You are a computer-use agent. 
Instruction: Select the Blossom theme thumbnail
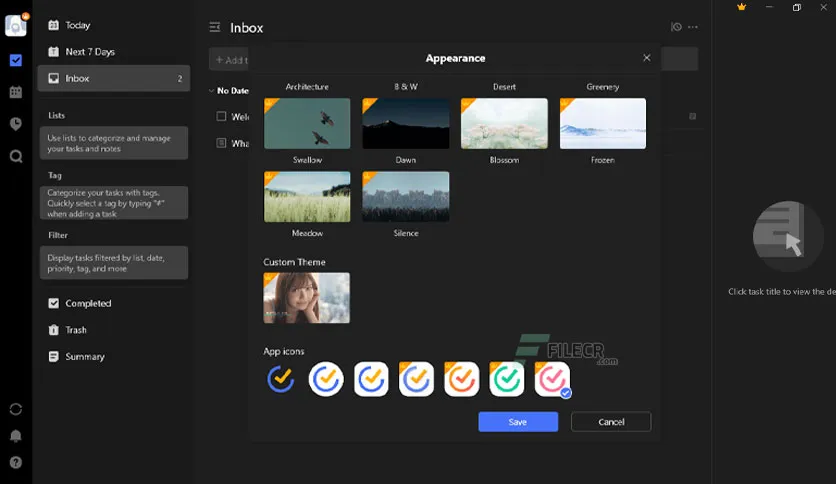504,123
